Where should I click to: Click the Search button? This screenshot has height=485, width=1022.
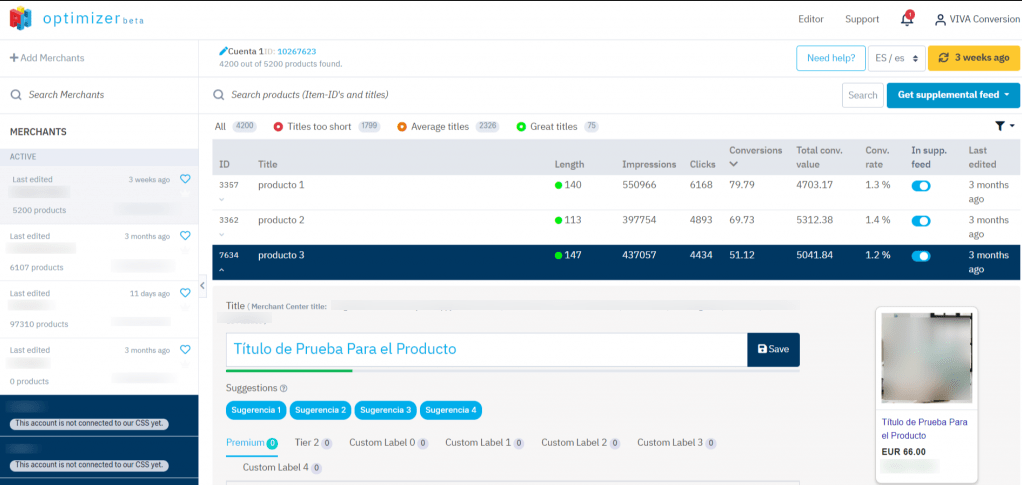click(x=862, y=95)
